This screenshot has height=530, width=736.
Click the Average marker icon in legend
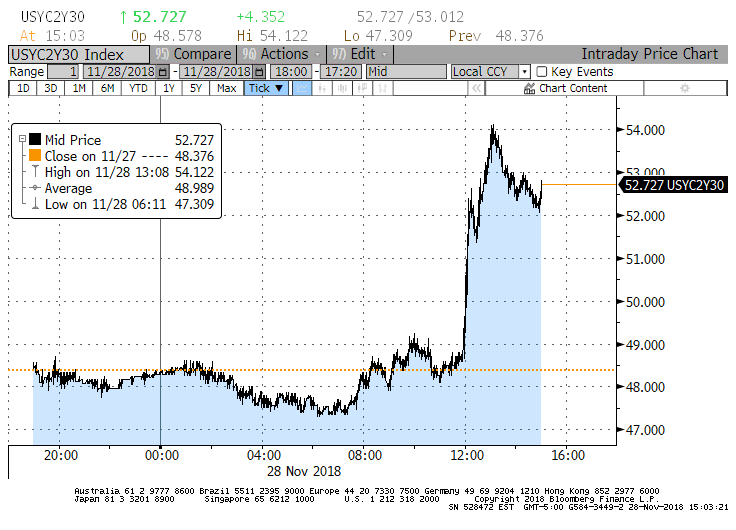coord(35,188)
